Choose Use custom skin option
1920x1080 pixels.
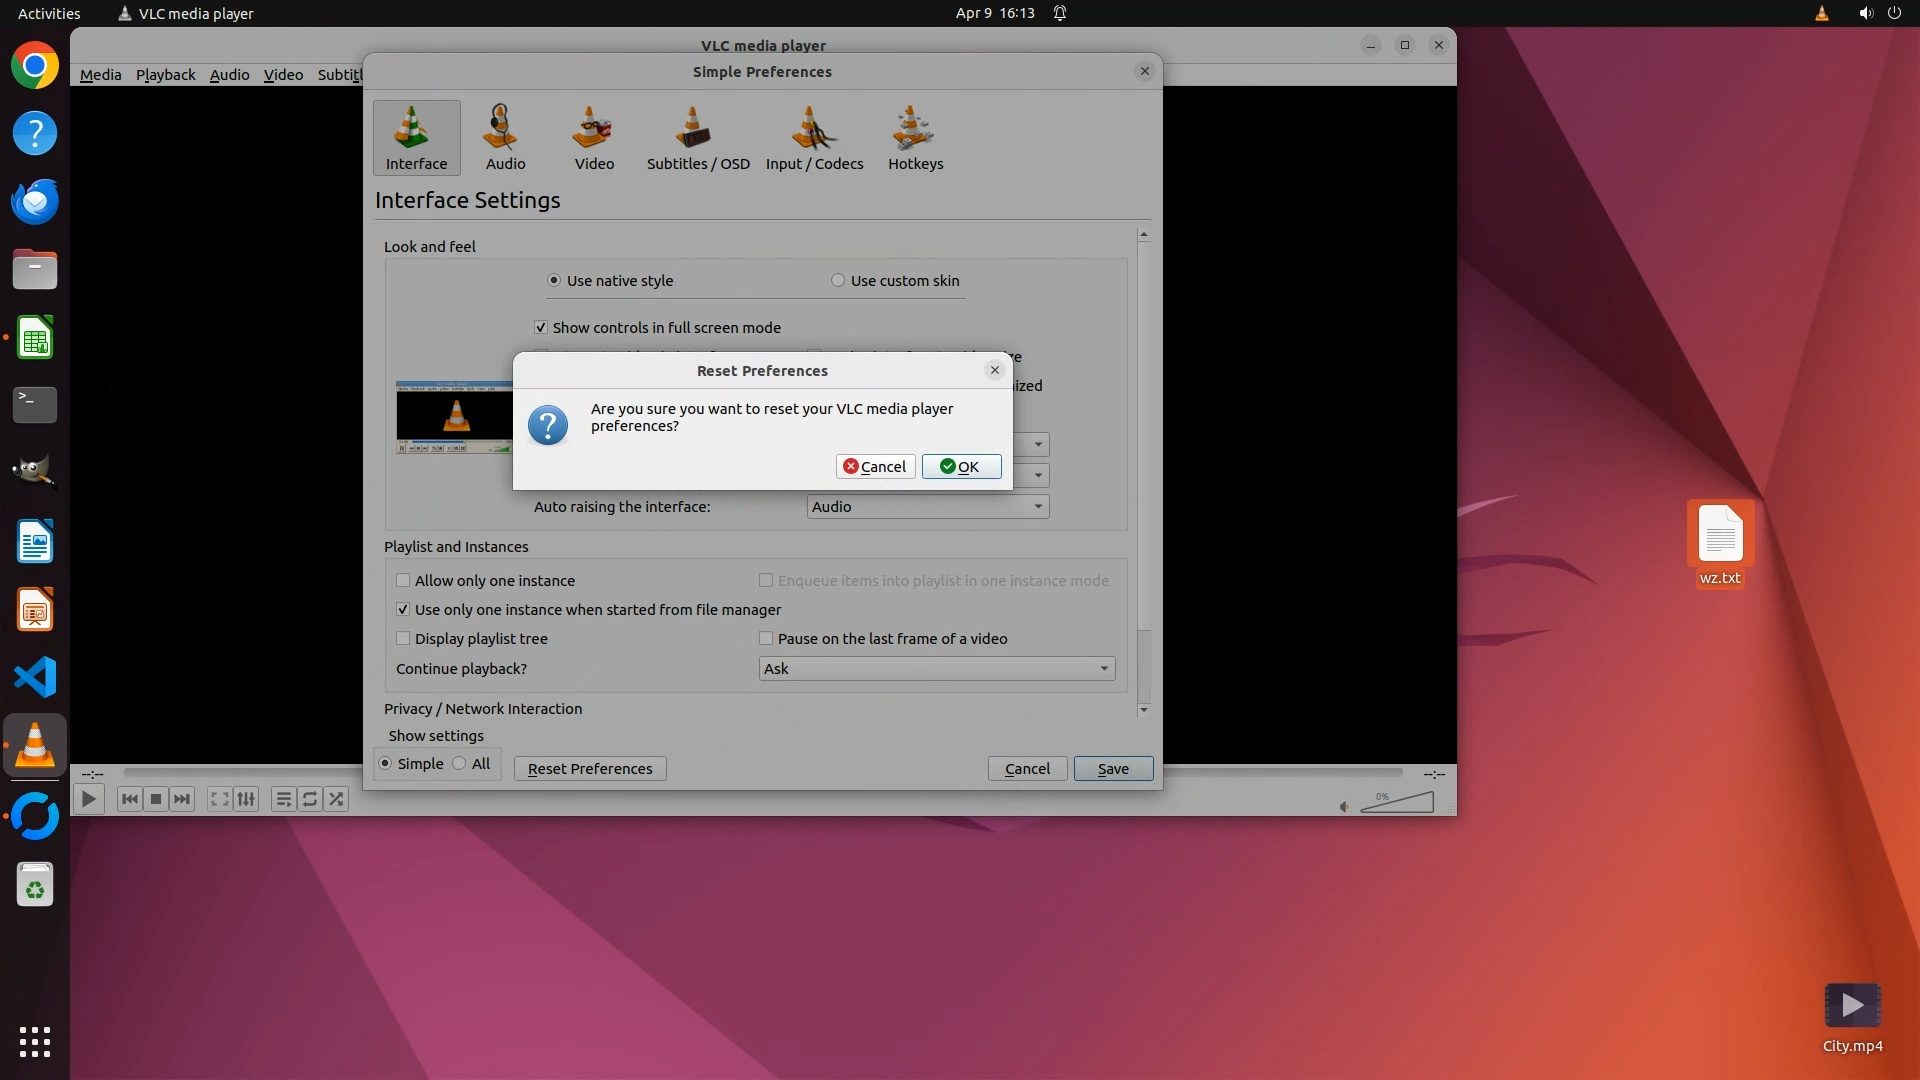(838, 280)
